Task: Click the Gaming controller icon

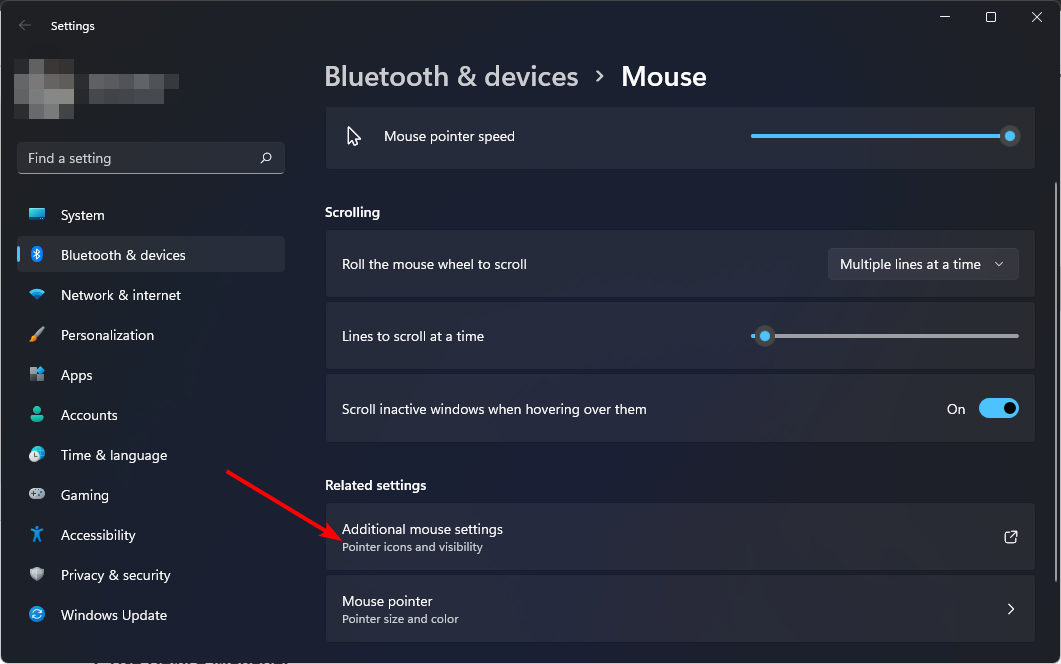Action: coord(37,494)
